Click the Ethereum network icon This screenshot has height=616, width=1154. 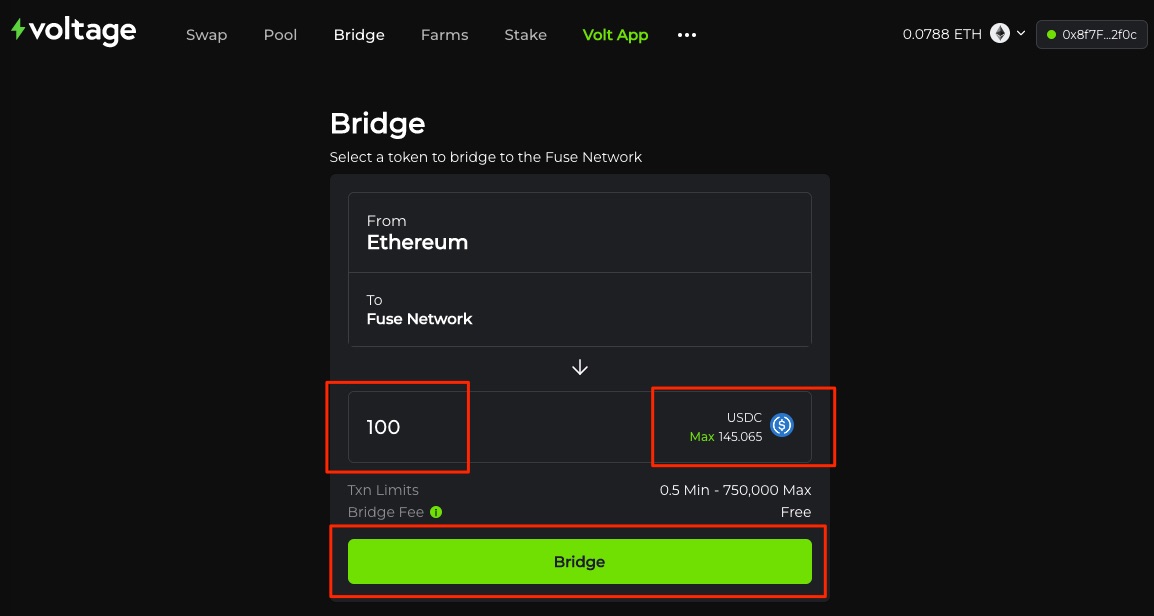click(1000, 34)
